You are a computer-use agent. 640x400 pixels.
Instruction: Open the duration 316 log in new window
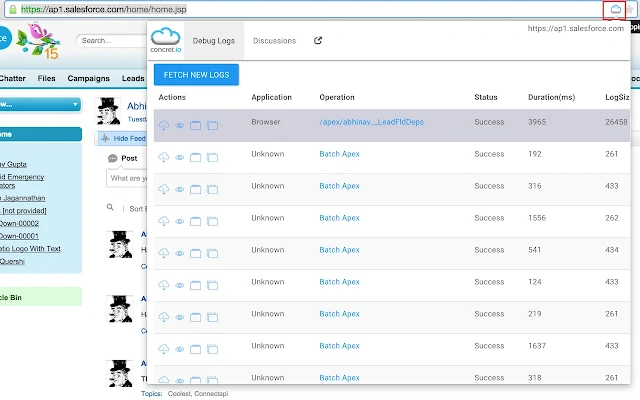click(x=212, y=189)
